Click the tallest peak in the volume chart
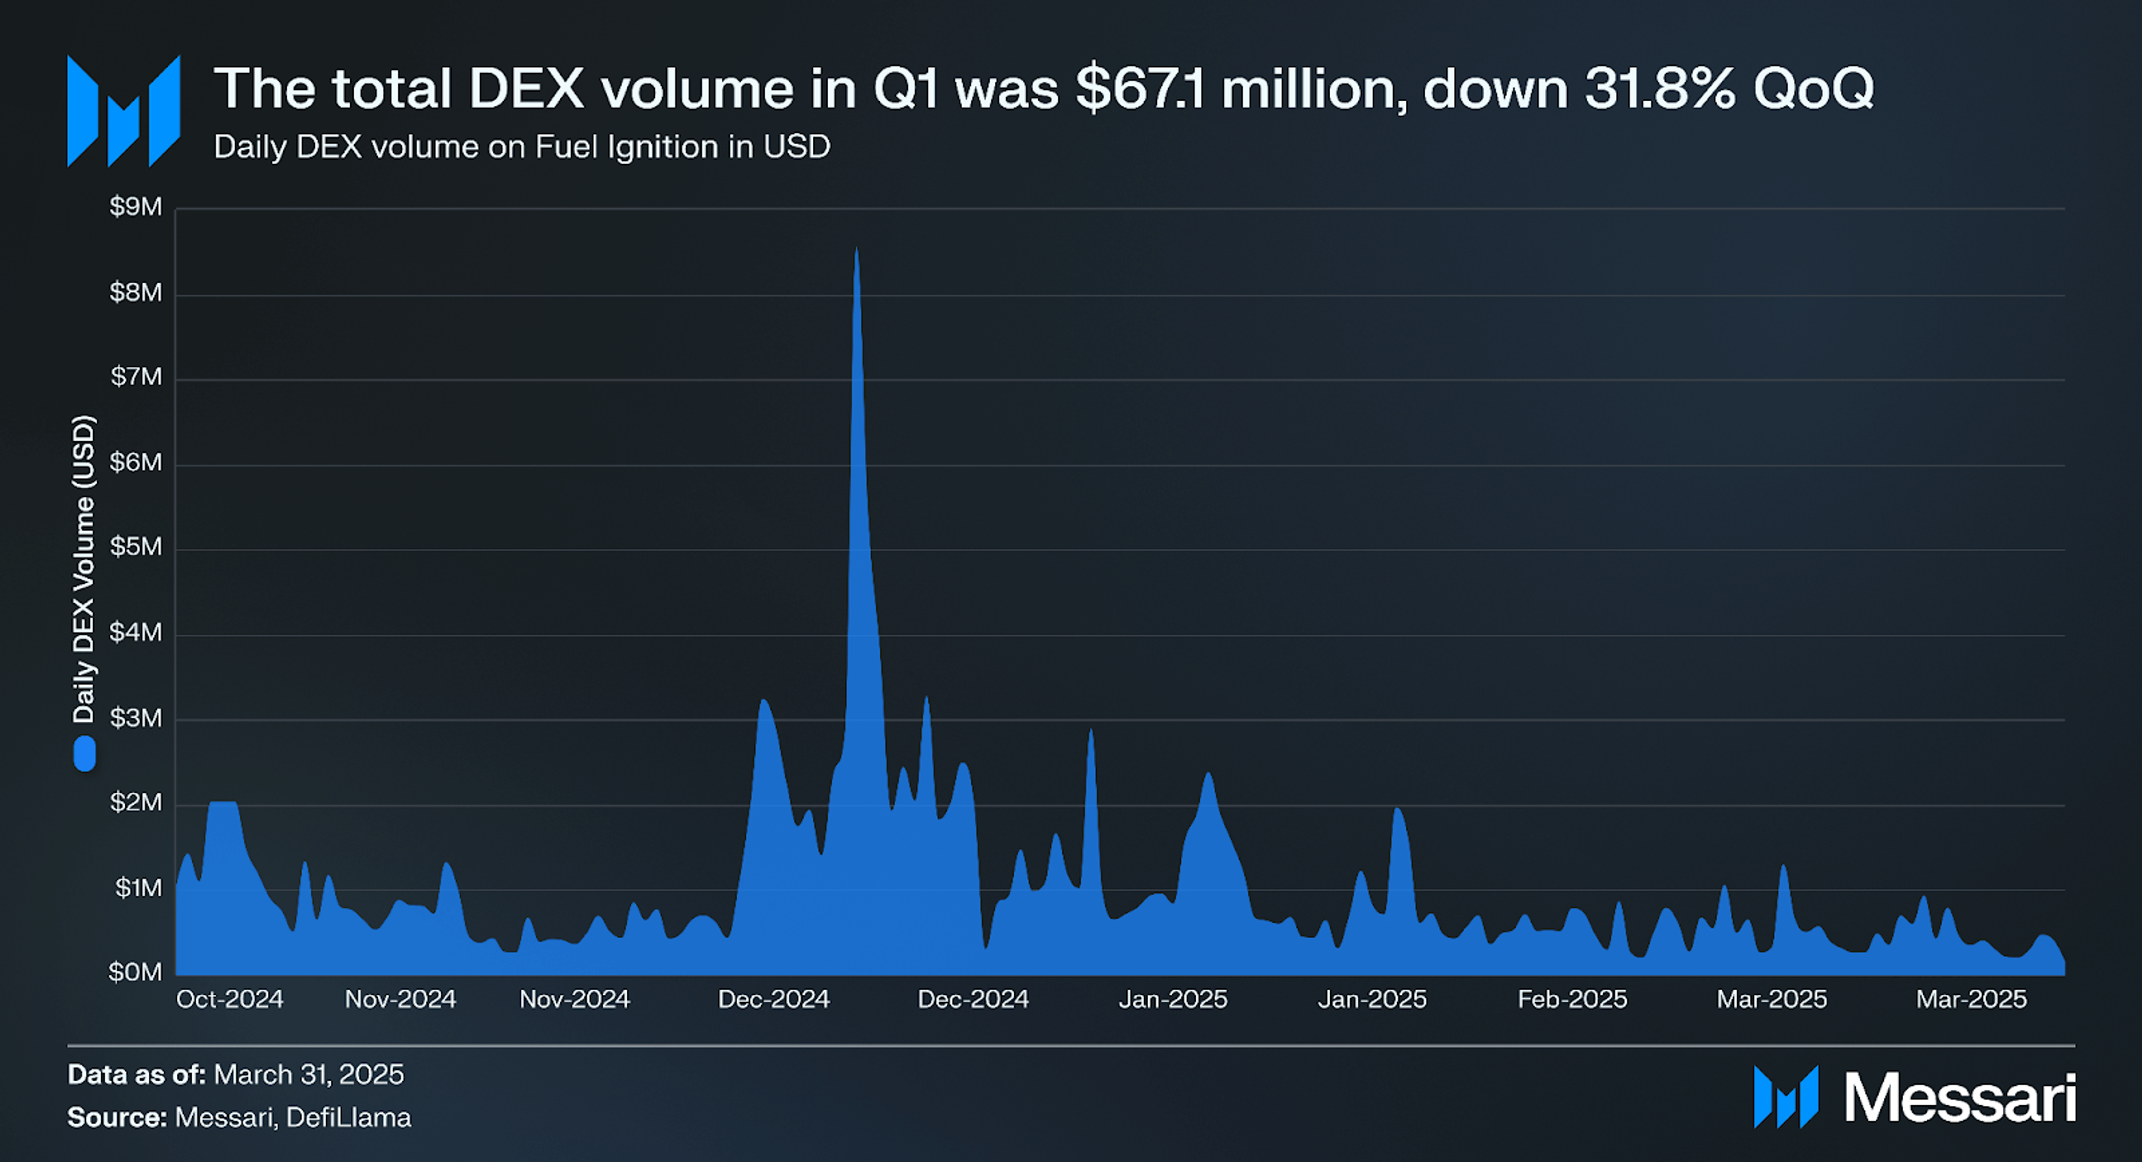This screenshot has width=2142, height=1162. pyautogui.click(x=856, y=252)
